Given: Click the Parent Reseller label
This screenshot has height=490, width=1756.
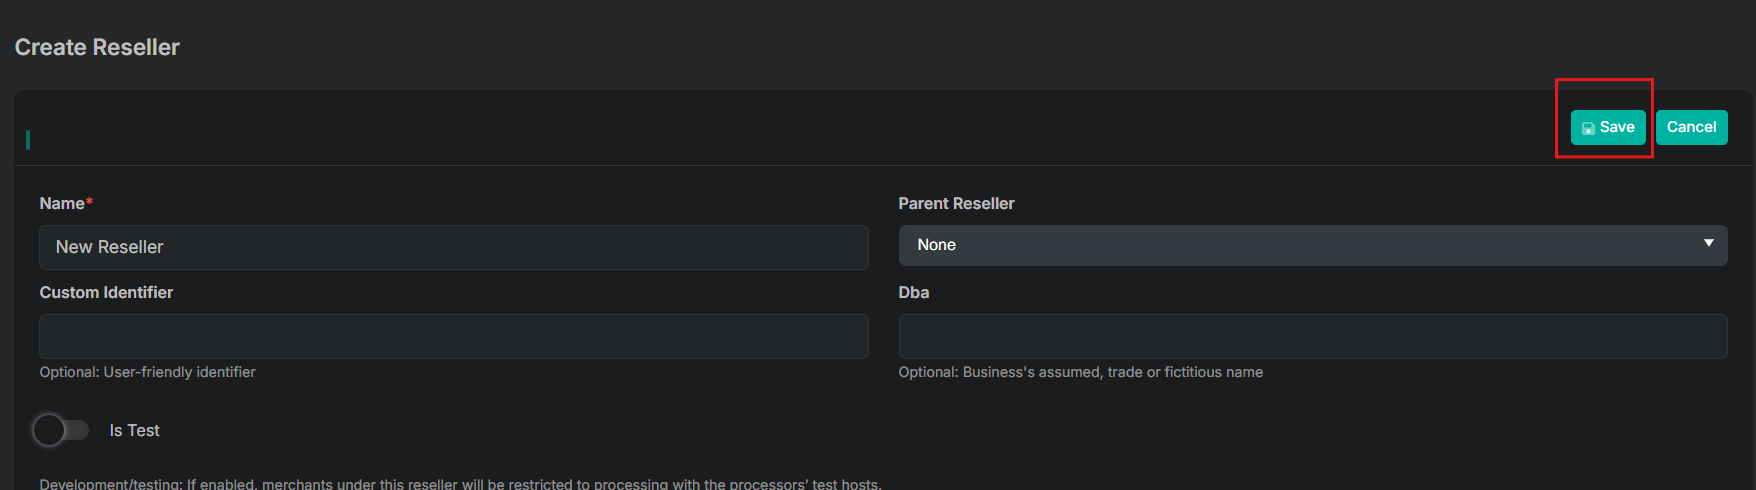Looking at the screenshot, I should (956, 203).
